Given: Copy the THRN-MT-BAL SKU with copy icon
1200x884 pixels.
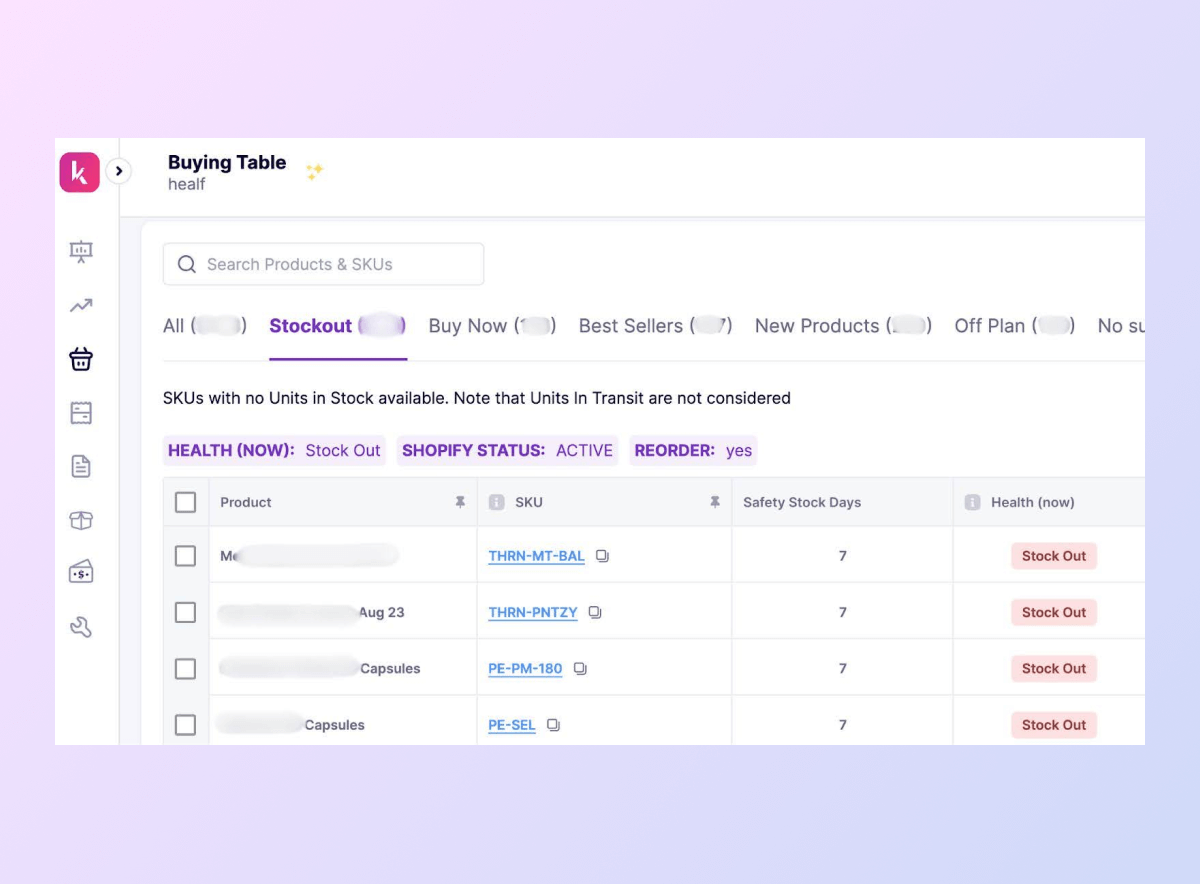Looking at the screenshot, I should (602, 556).
